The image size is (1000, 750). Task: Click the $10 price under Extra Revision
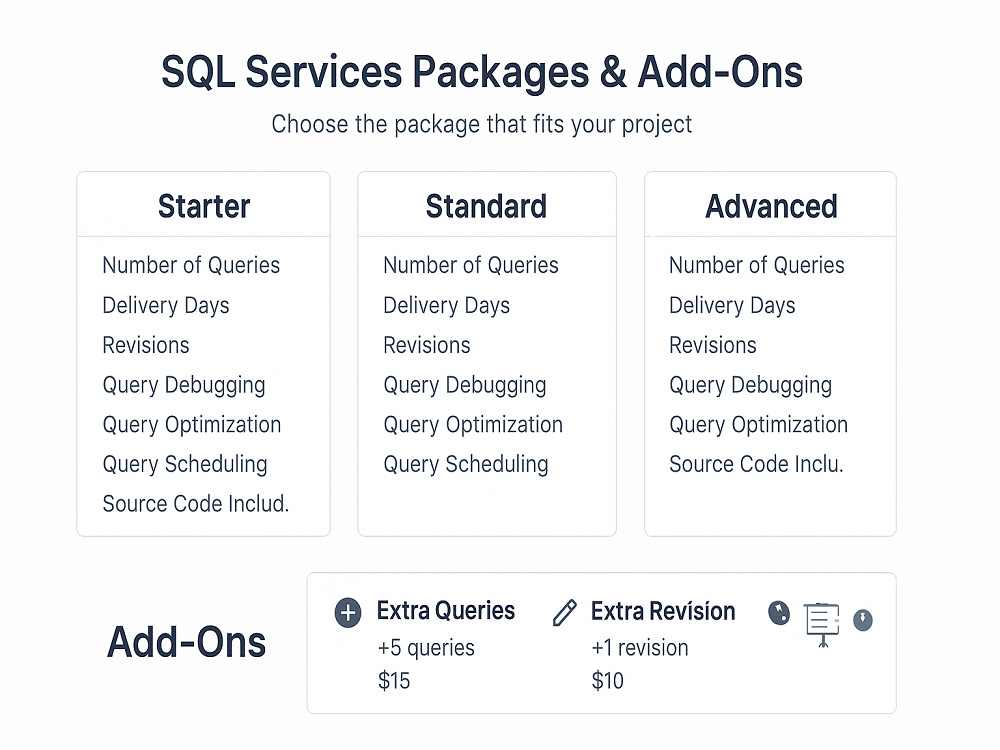coord(608,681)
